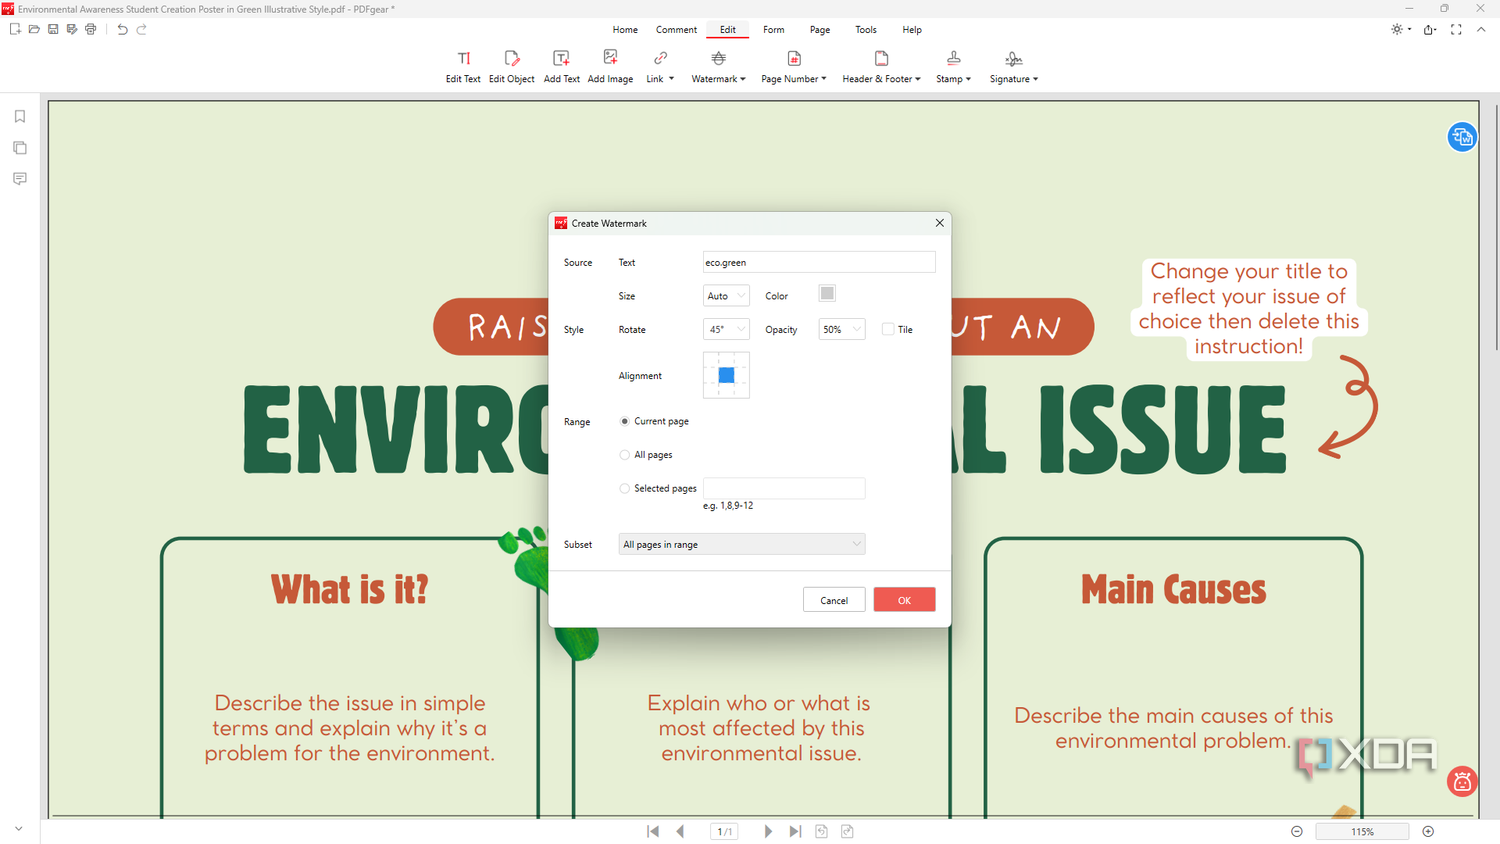Open the comments sidebar panel

click(20, 179)
